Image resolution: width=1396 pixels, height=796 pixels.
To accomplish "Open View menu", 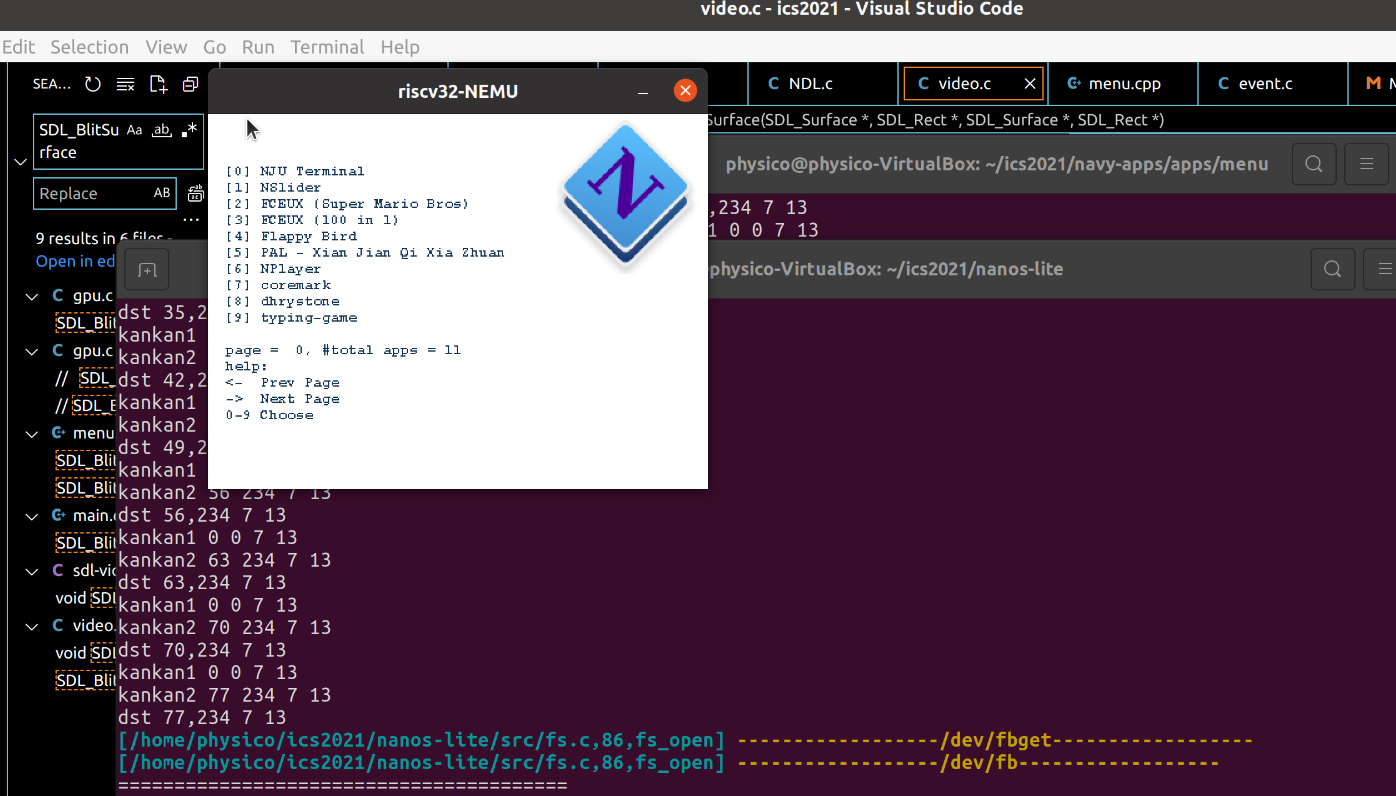I will [x=166, y=47].
